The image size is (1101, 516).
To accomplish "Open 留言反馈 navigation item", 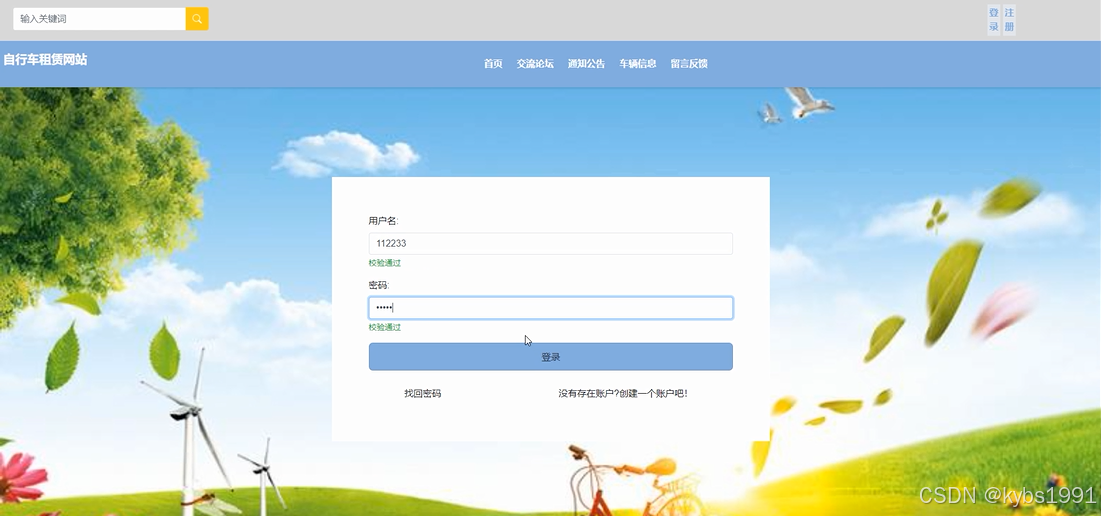I will tap(689, 64).
